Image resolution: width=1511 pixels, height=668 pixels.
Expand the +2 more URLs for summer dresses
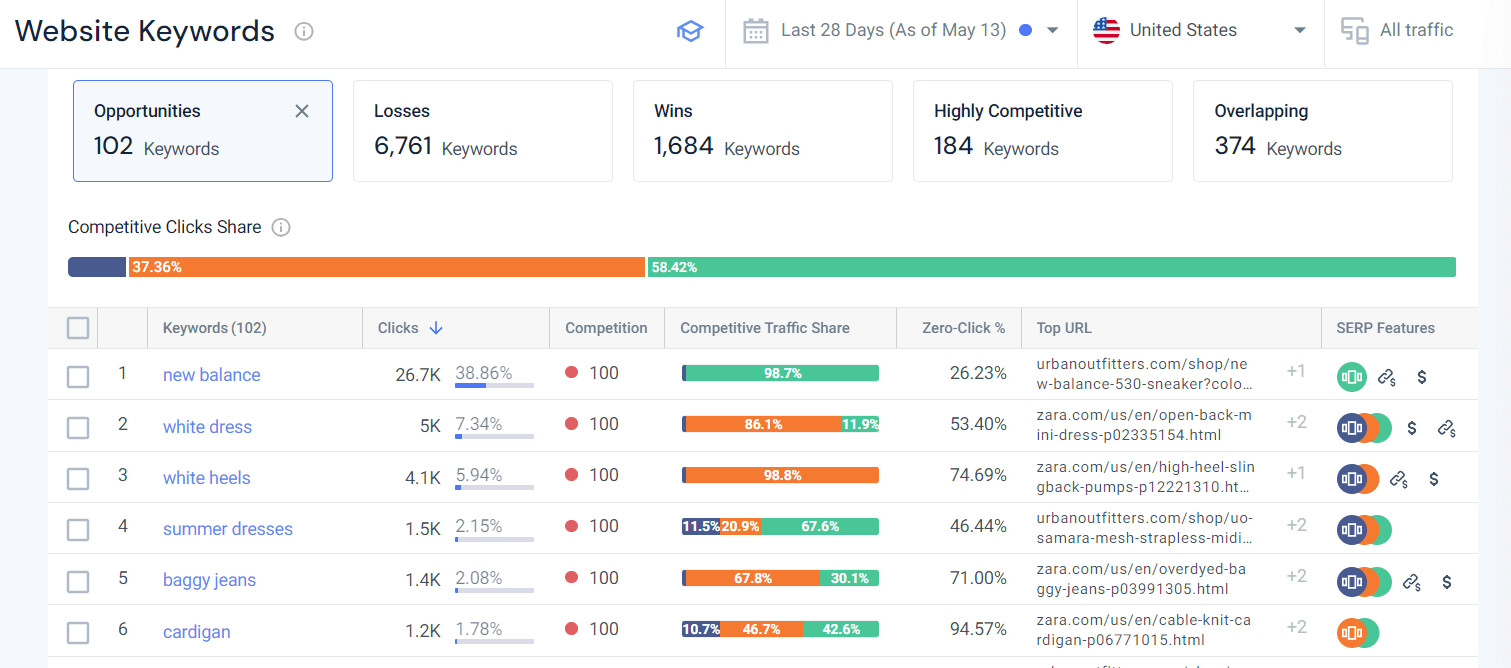(x=1296, y=525)
